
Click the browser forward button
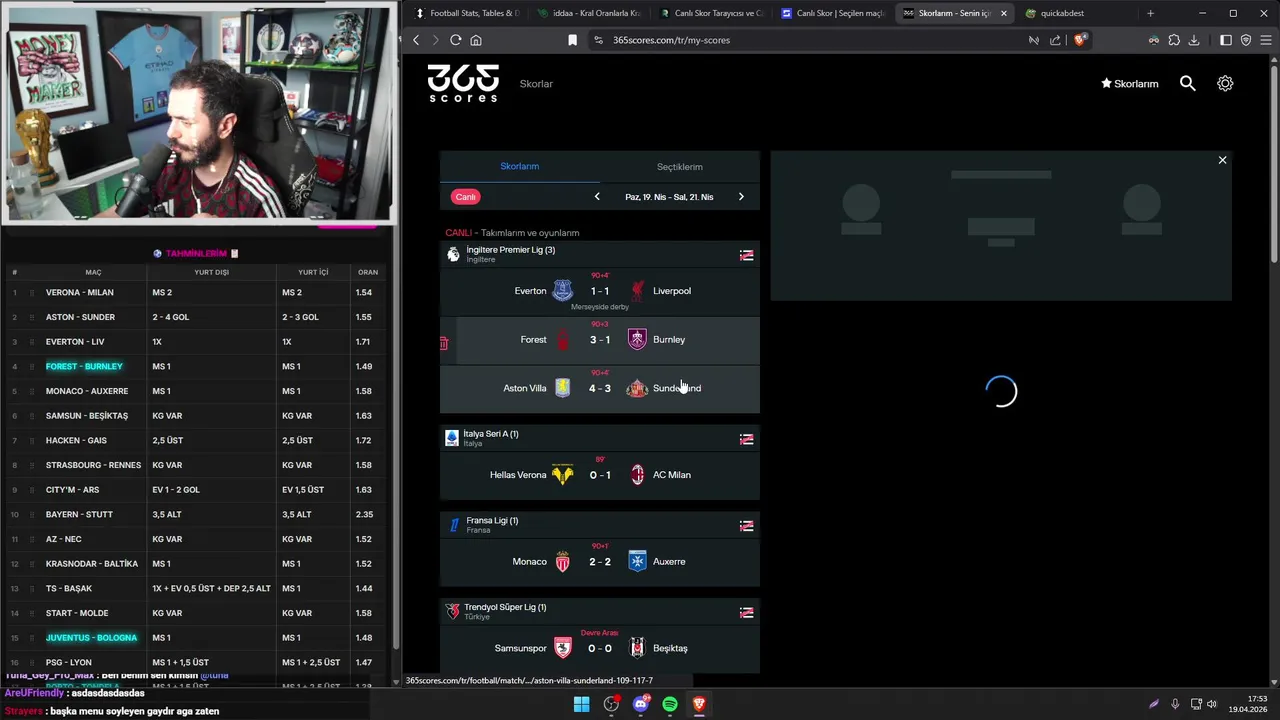(x=436, y=40)
